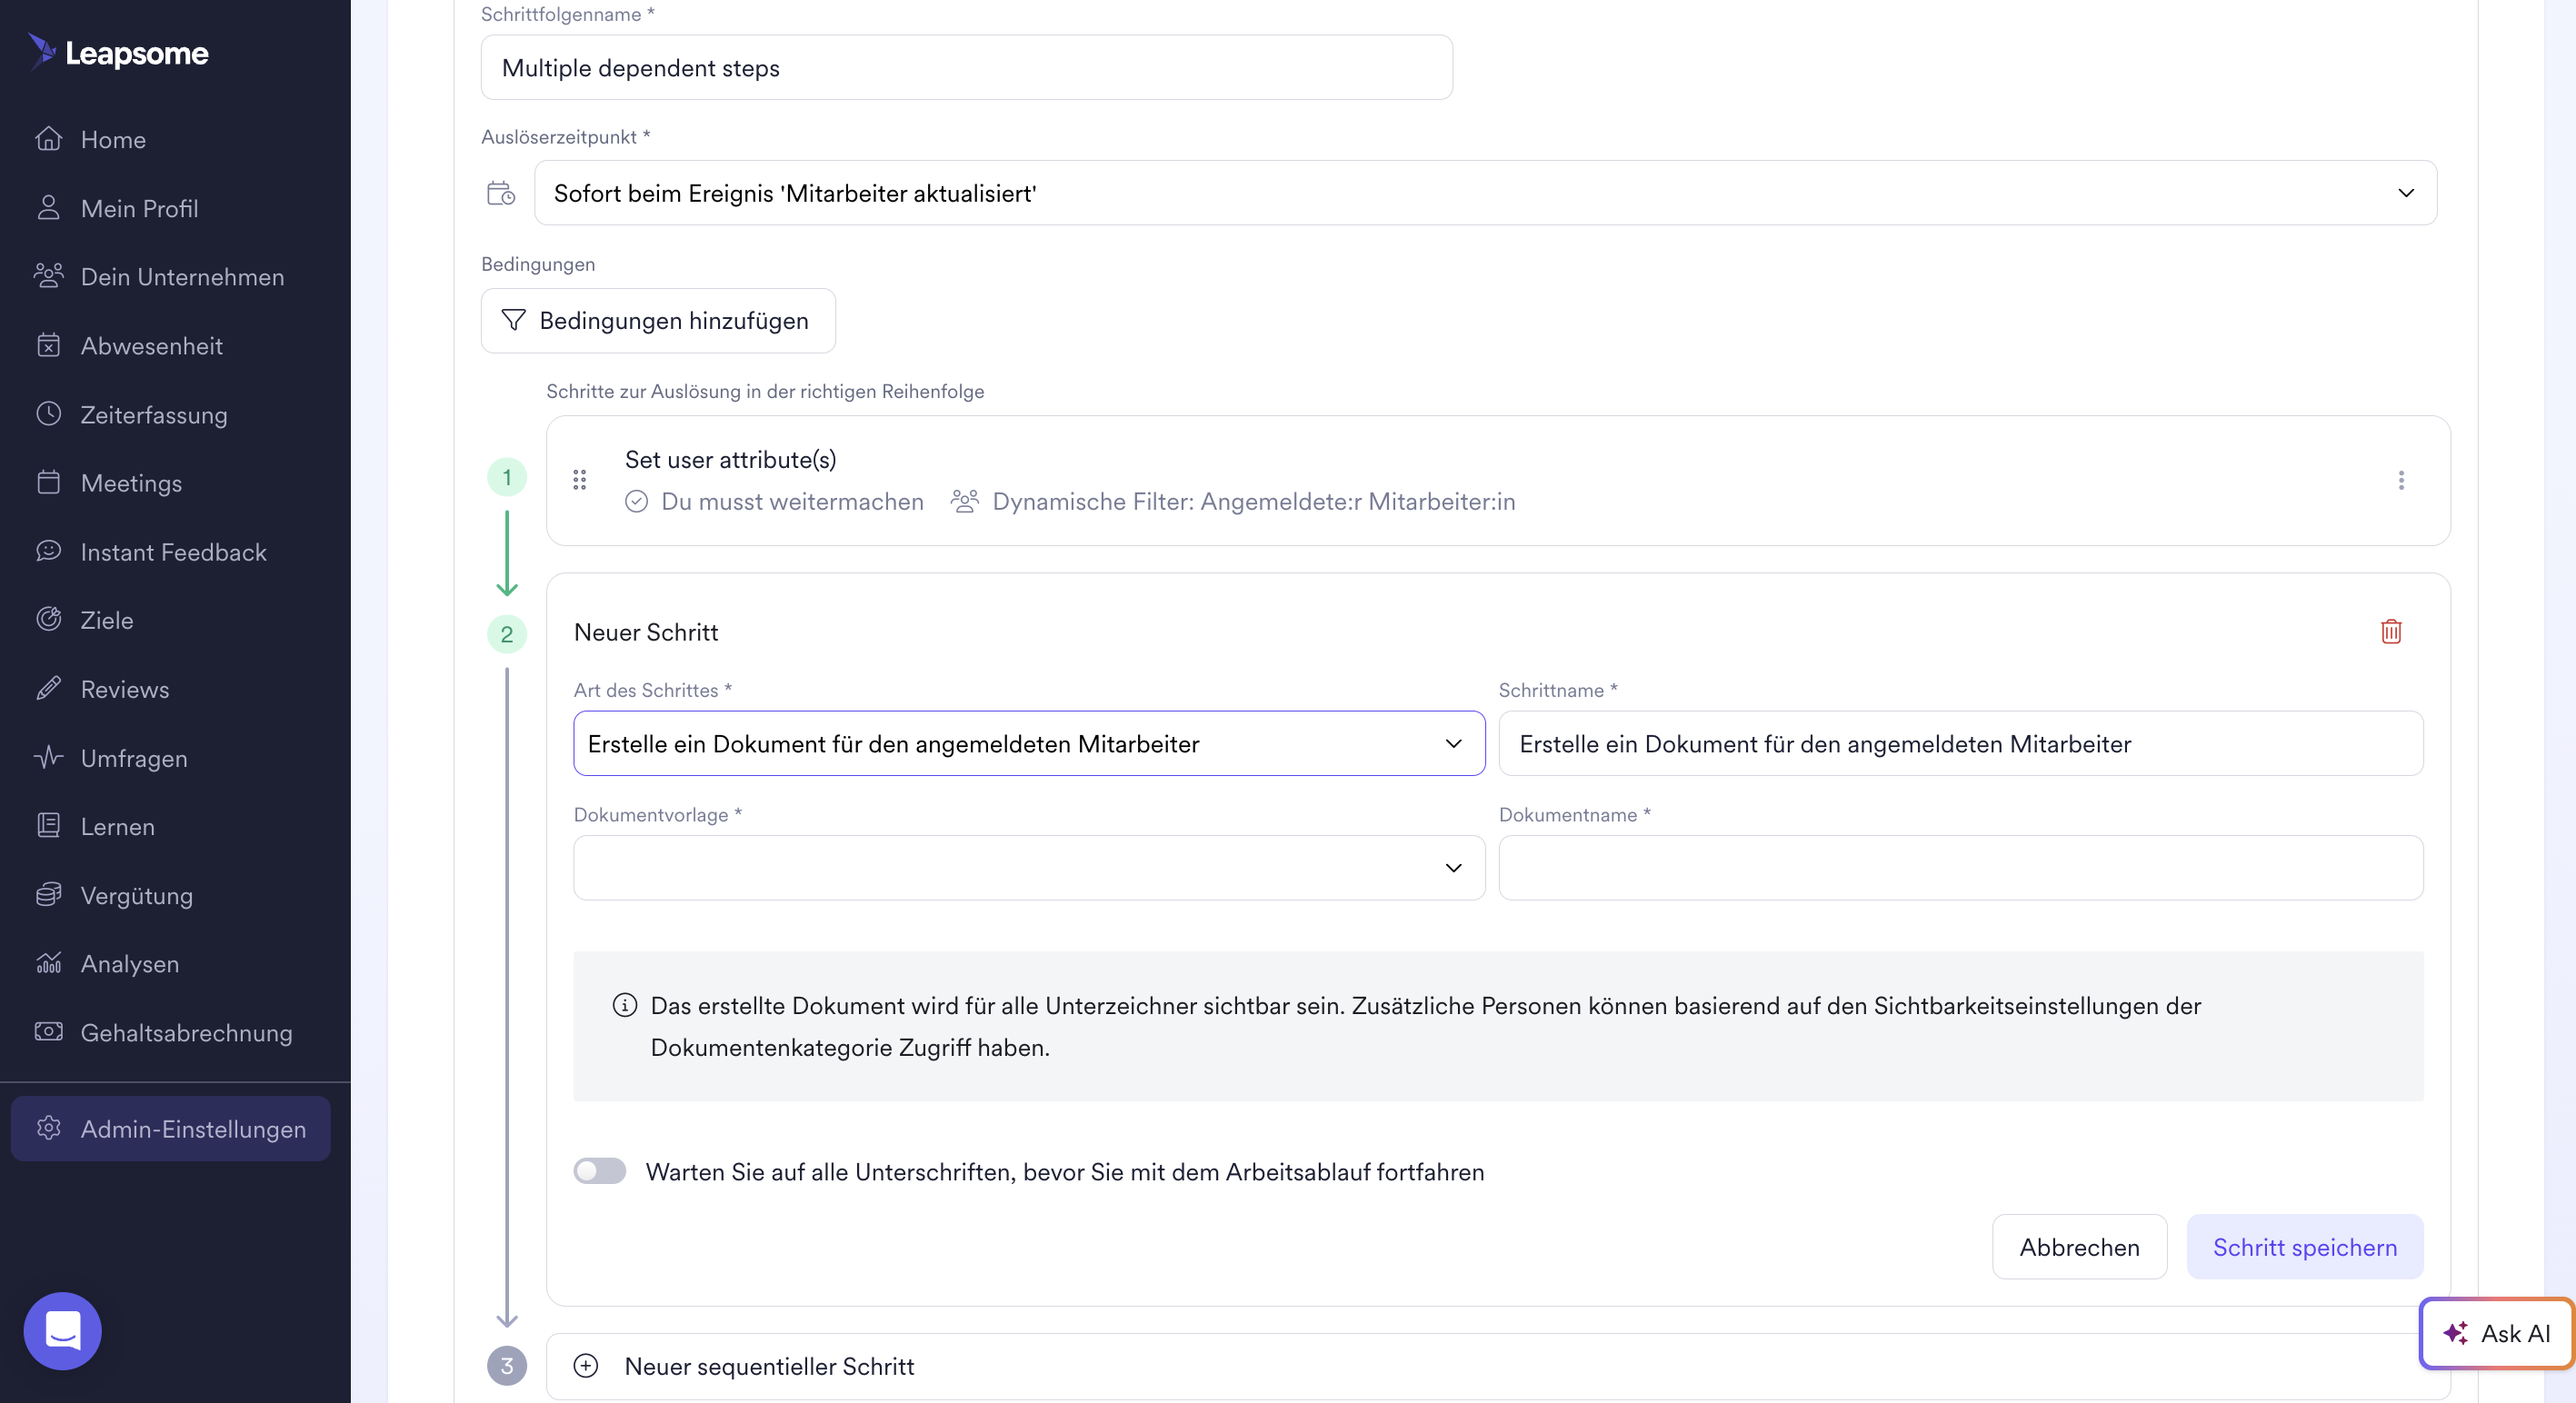Open Gehaltsabrechnung in sidebar
This screenshot has width=2576, height=1403.
[x=186, y=1032]
